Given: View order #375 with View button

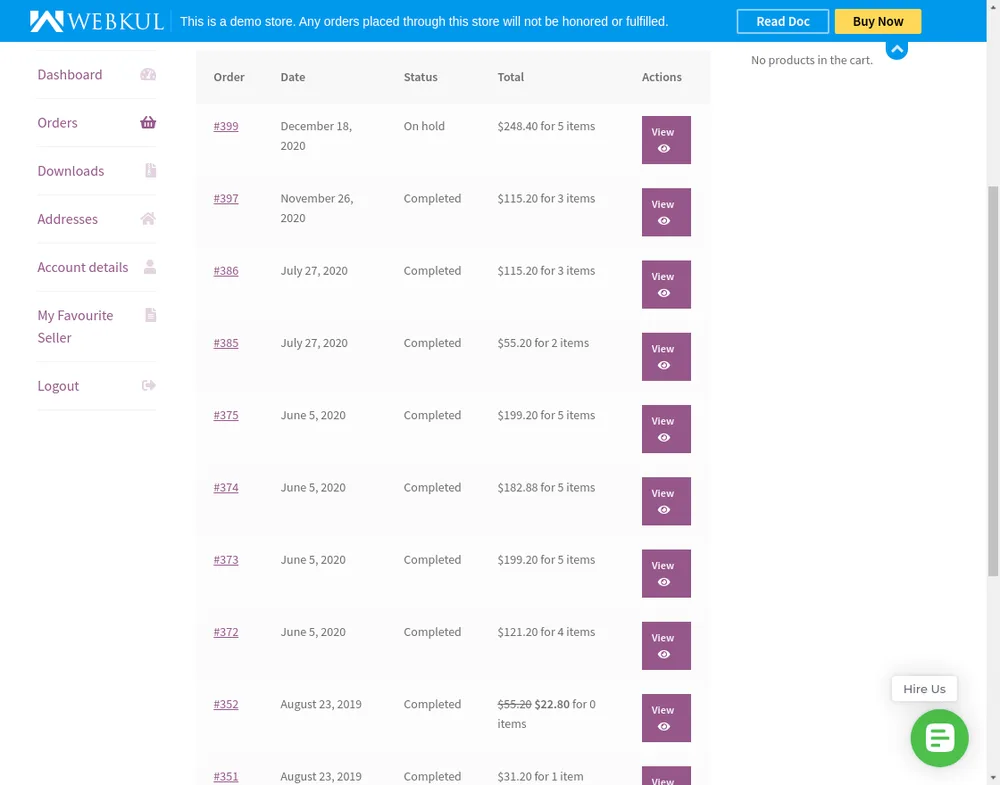Looking at the screenshot, I should (666, 429).
